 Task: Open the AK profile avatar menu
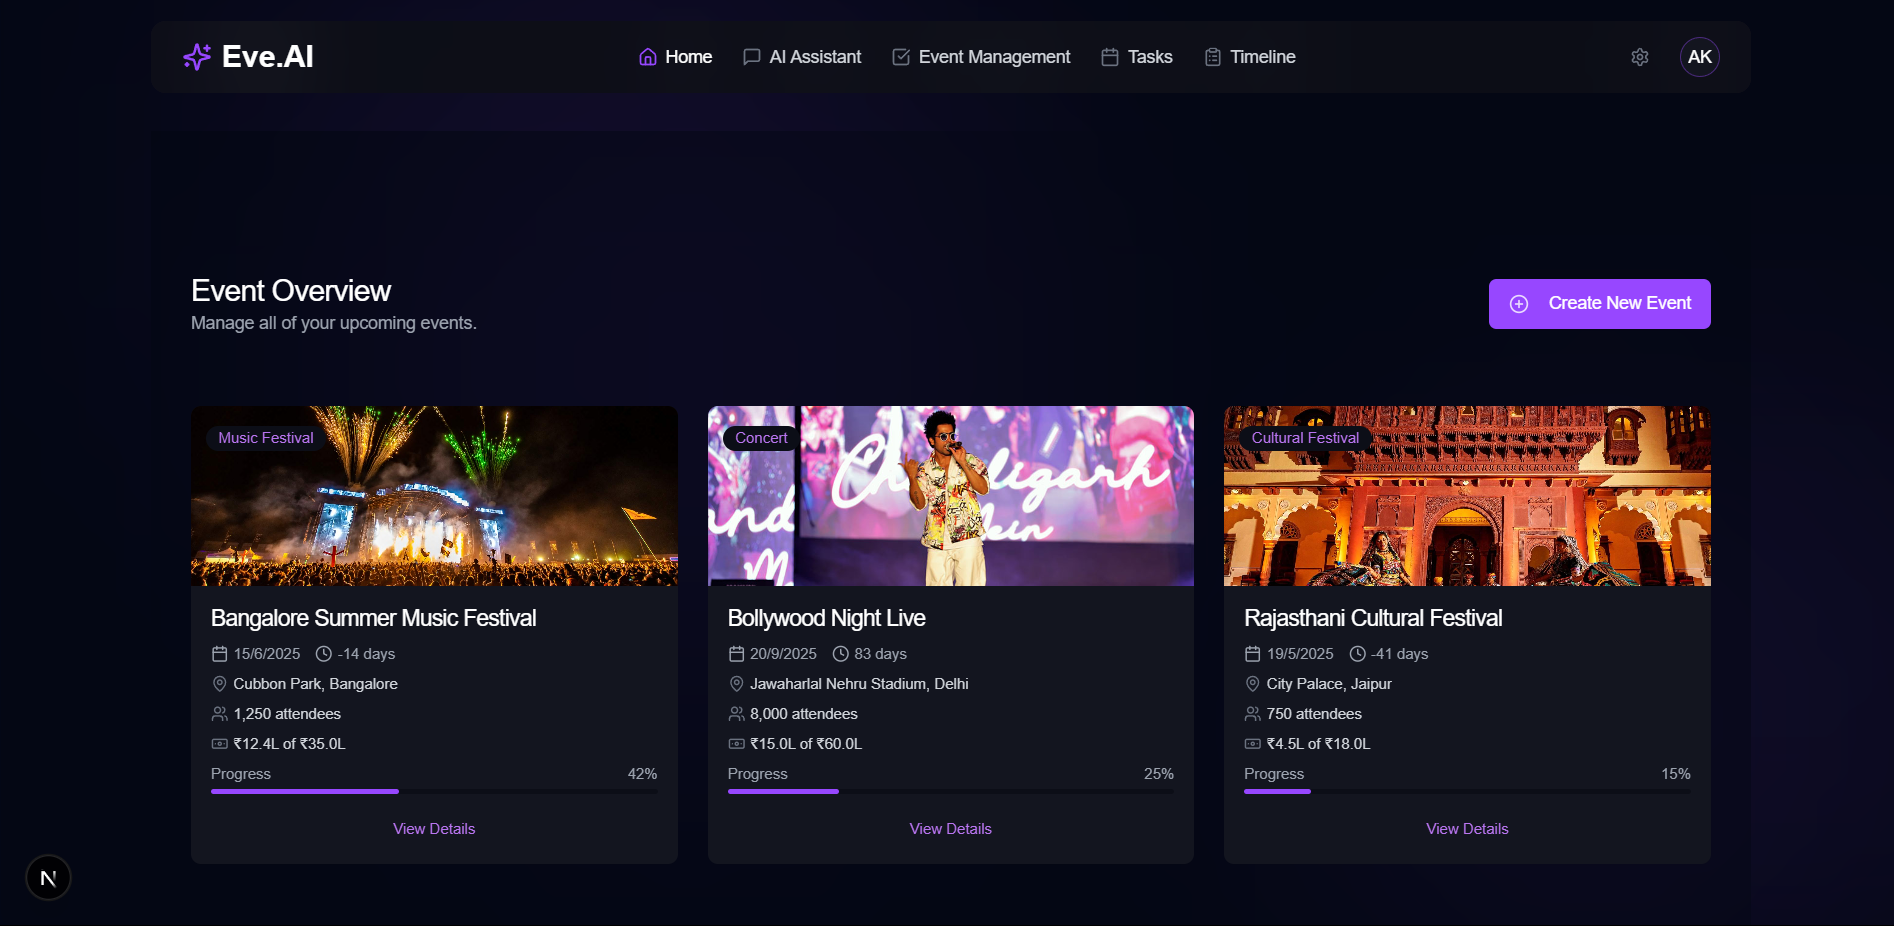point(1699,57)
